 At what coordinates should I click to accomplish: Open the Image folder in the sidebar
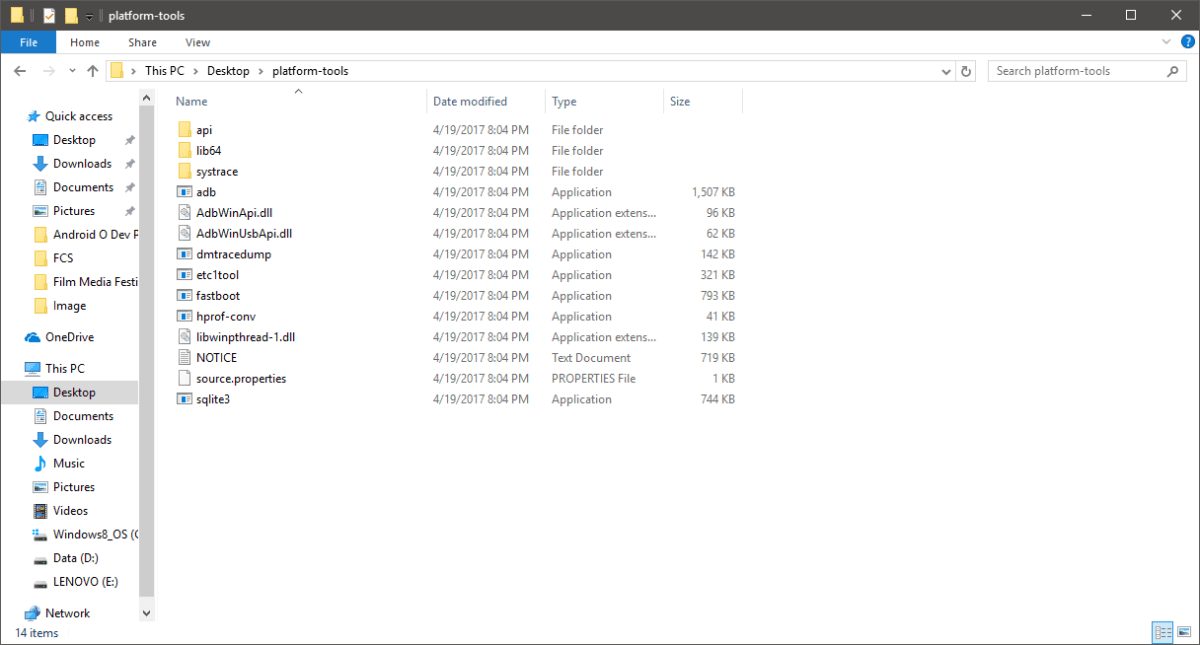pyautogui.click(x=69, y=306)
